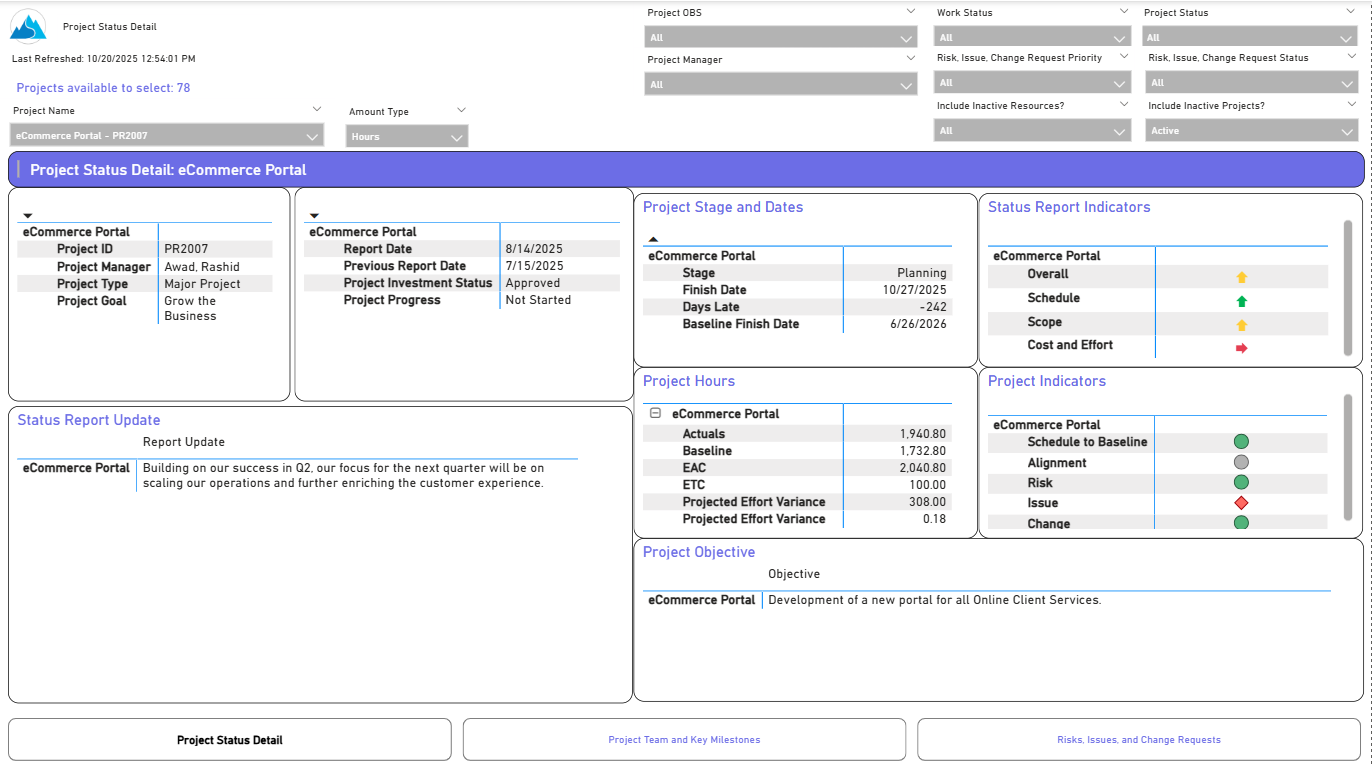Open the Amount Type Hours dropdown

(x=407, y=137)
